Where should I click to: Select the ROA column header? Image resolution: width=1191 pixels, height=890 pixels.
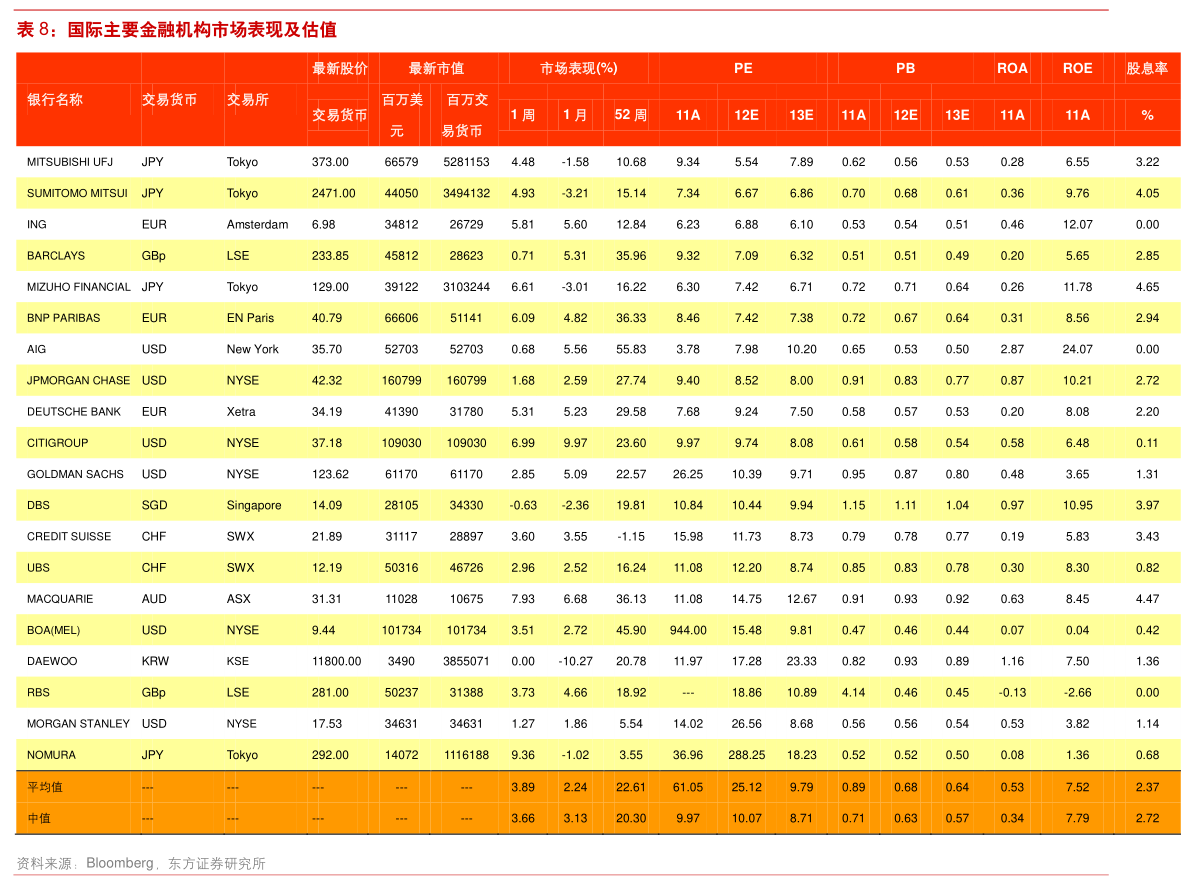(x=1012, y=68)
